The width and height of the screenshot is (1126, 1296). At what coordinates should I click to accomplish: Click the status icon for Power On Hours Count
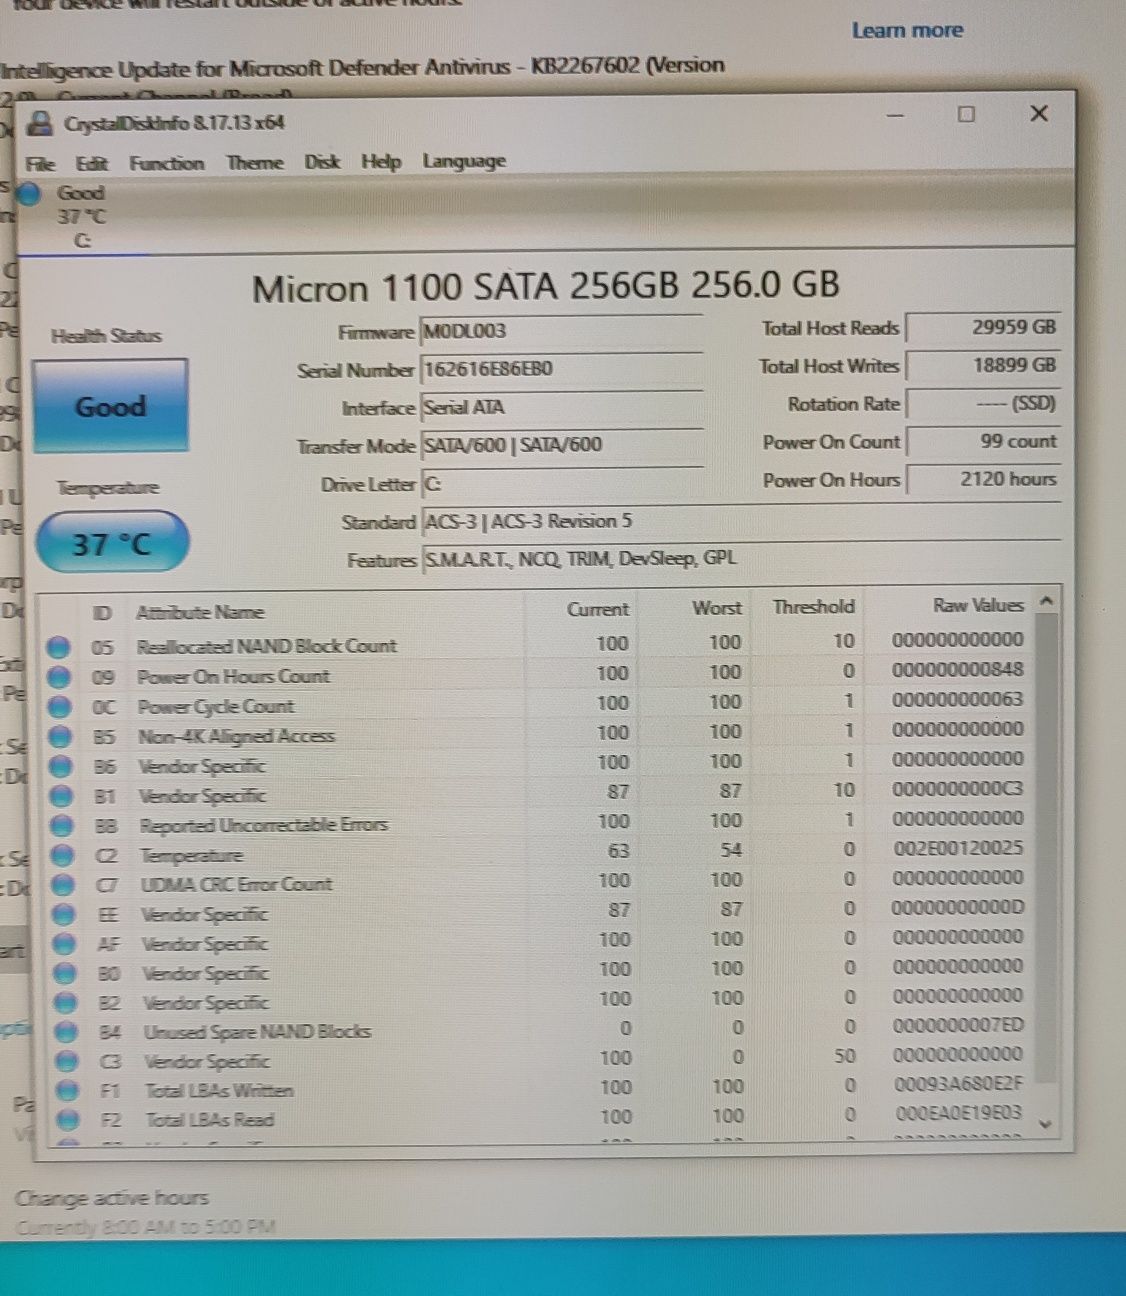coord(59,677)
